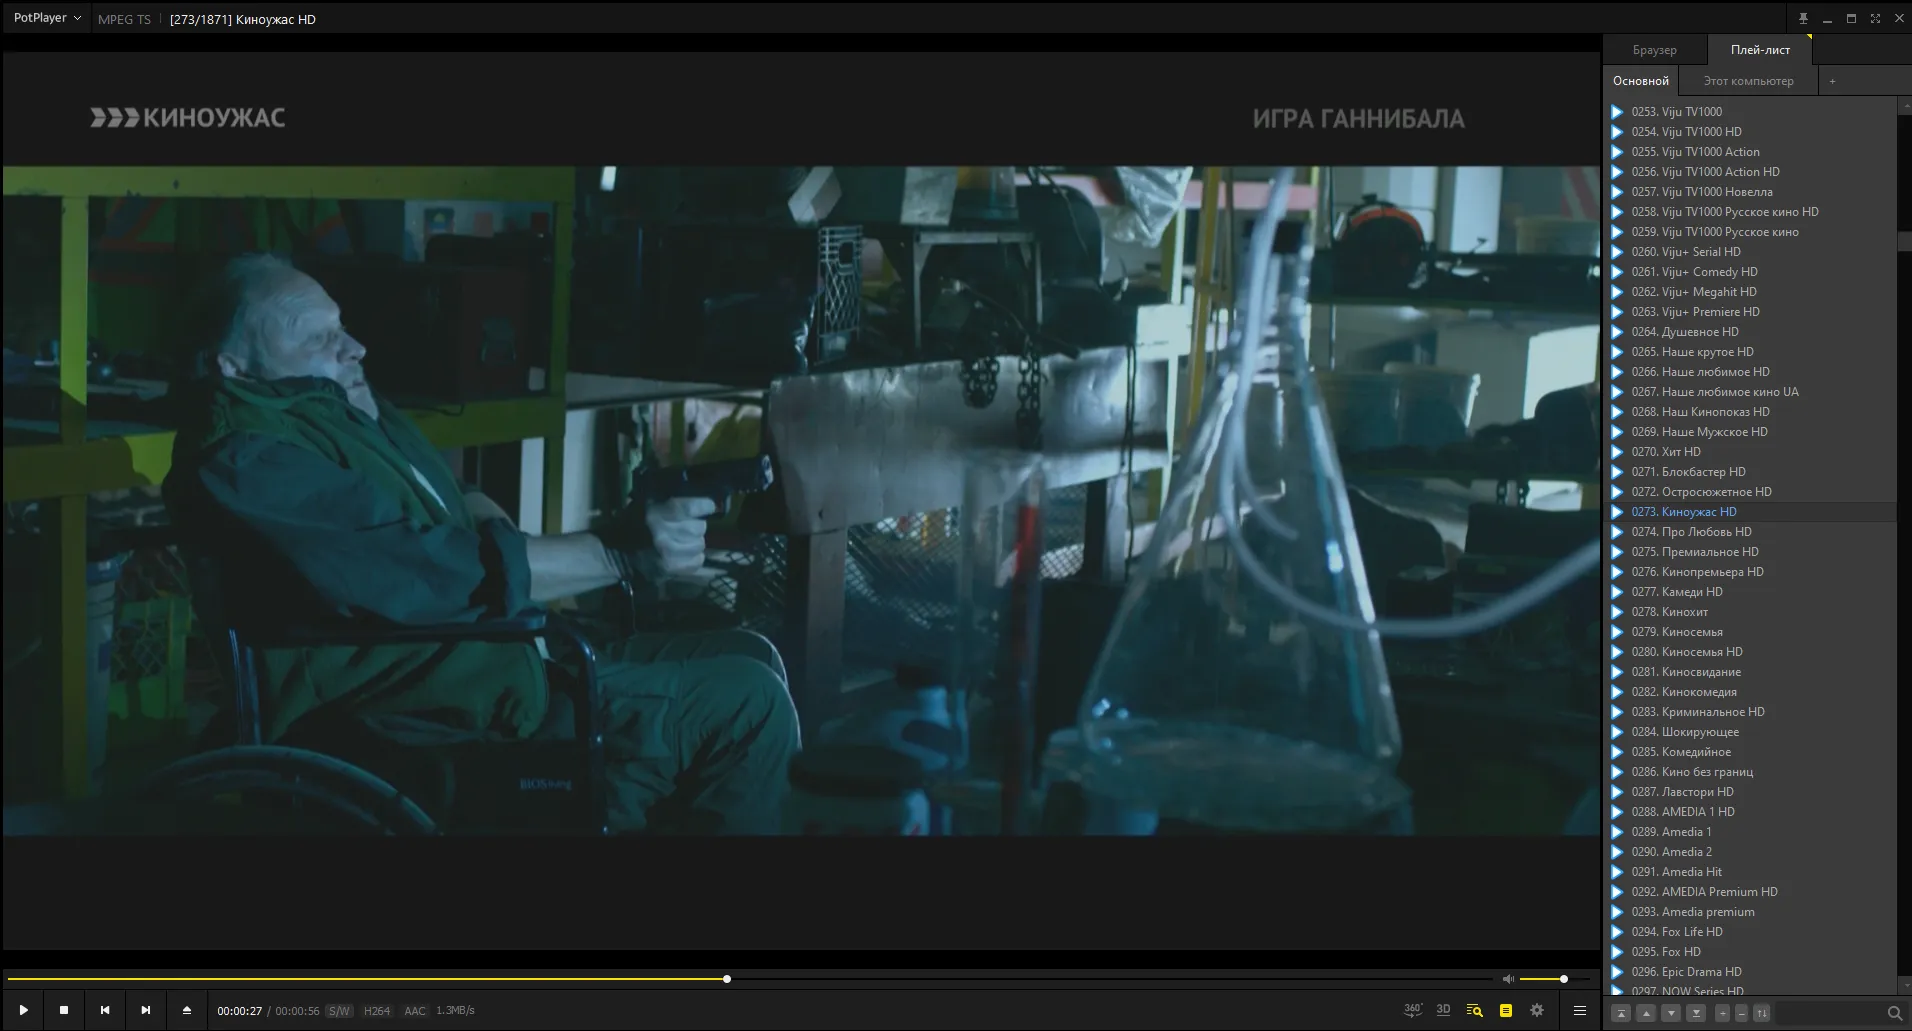This screenshot has height=1031, width=1912.
Task: Add a new playlist with the + tab
Action: [x=1832, y=81]
